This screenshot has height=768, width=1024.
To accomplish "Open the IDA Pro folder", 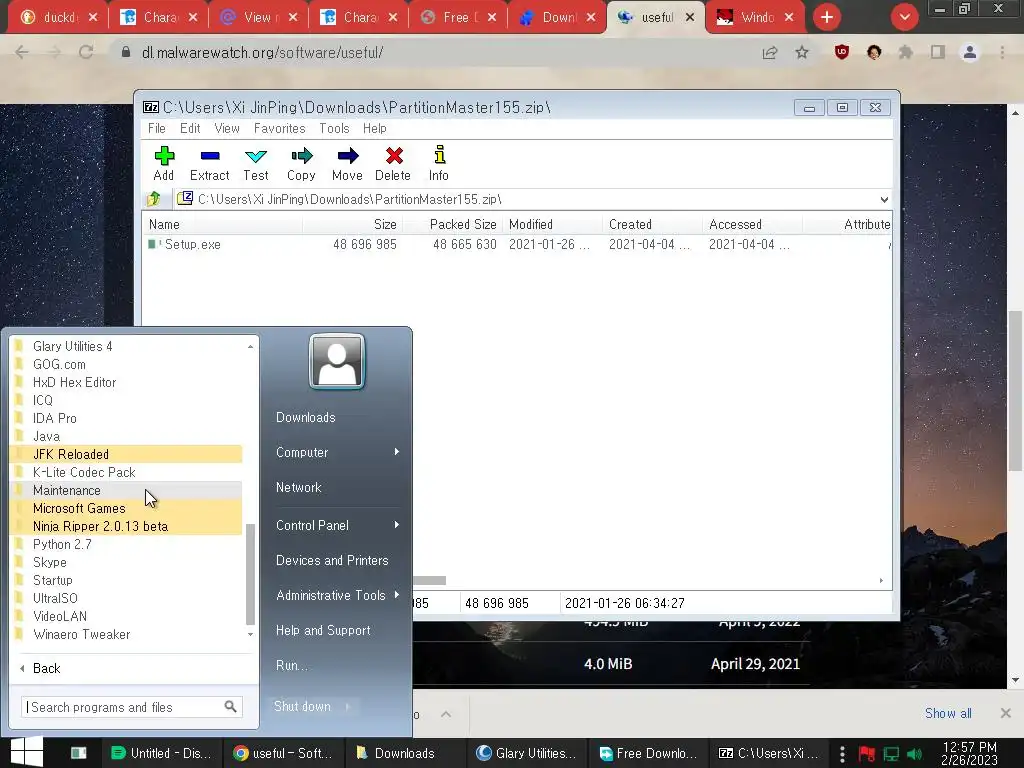I will click(x=126, y=418).
